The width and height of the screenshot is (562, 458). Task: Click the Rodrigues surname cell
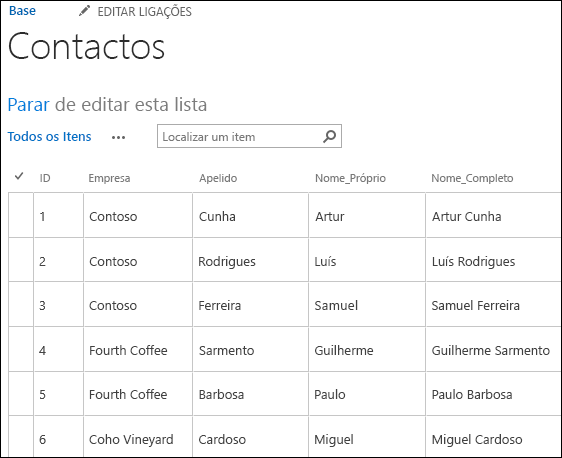click(251, 260)
